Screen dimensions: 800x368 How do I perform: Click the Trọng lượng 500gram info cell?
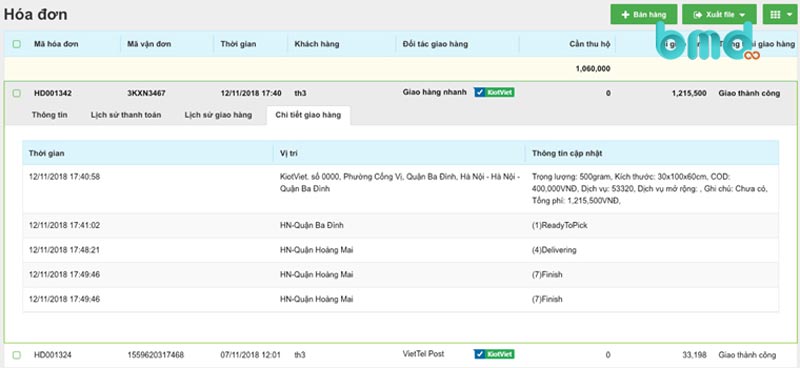pyautogui.click(x=650, y=189)
